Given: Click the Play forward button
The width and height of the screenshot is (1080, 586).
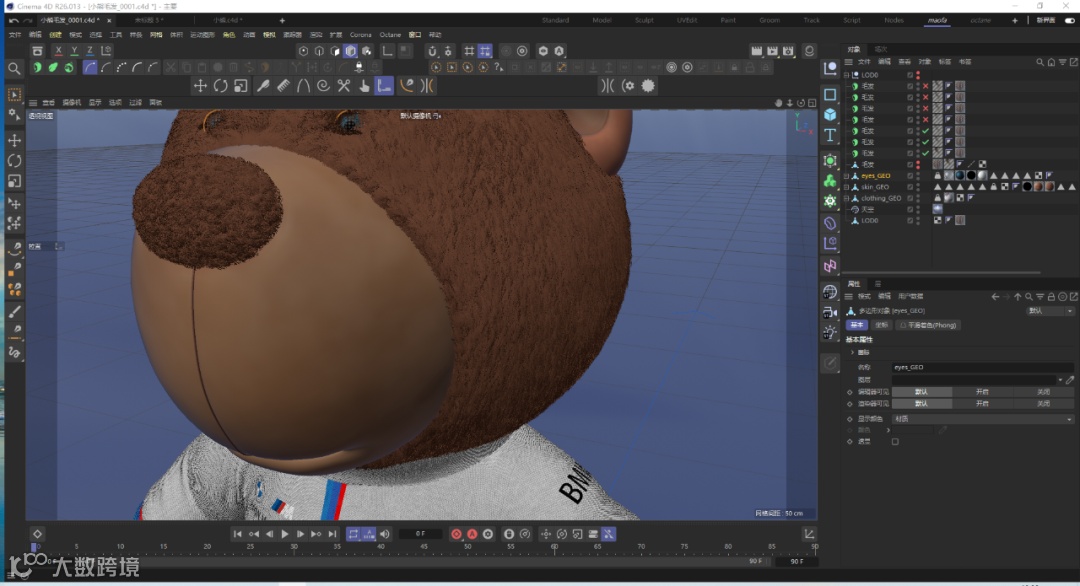Looking at the screenshot, I should point(284,534).
